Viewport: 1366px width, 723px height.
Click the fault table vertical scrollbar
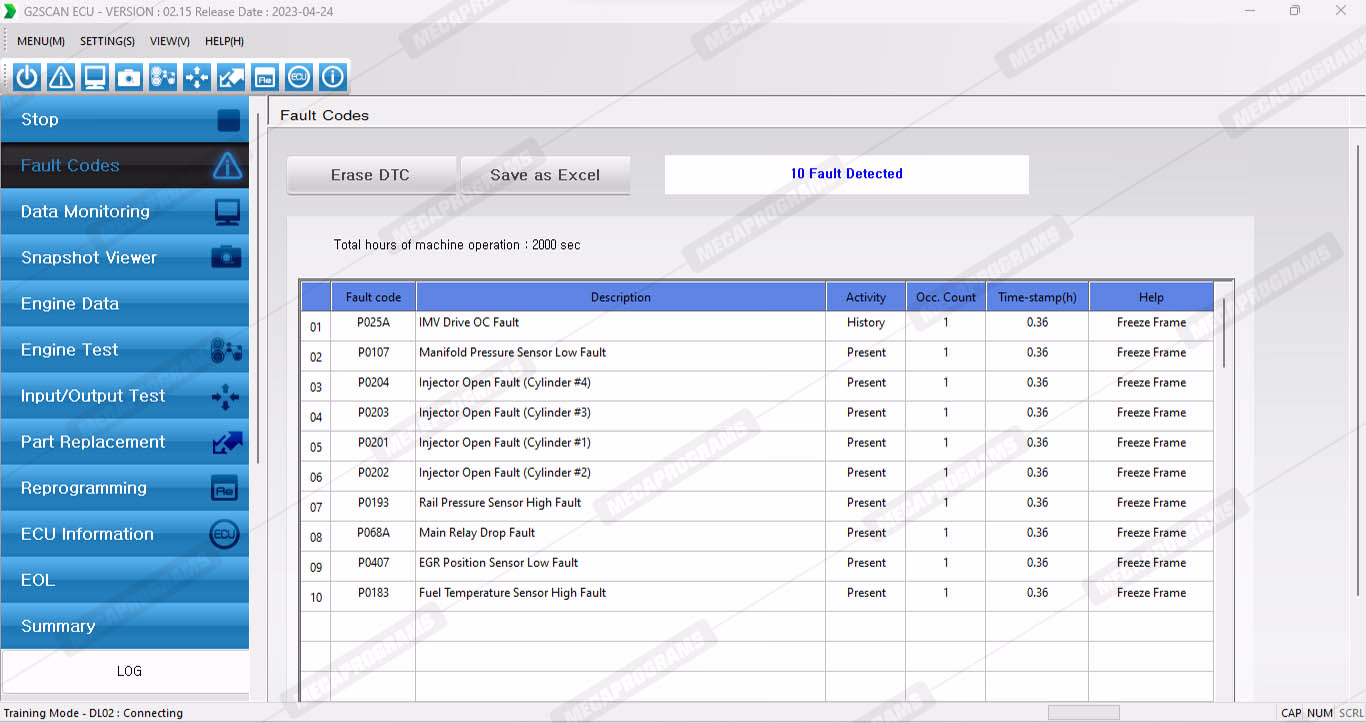pyautogui.click(x=1223, y=328)
